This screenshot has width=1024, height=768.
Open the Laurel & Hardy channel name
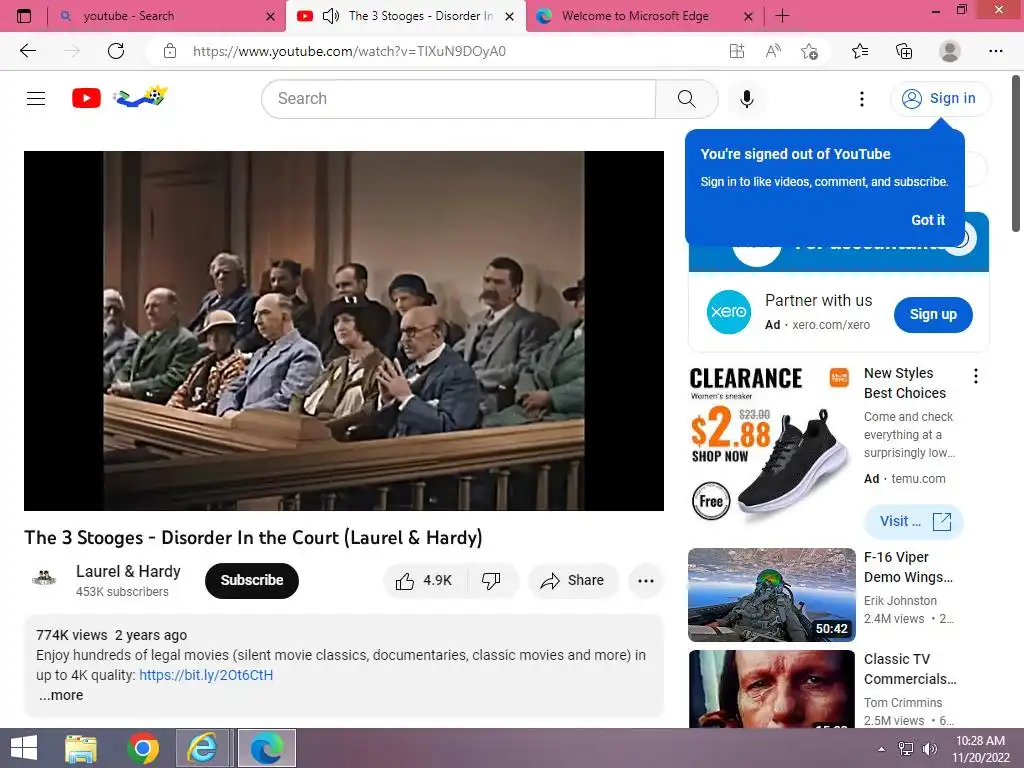[x=128, y=571]
